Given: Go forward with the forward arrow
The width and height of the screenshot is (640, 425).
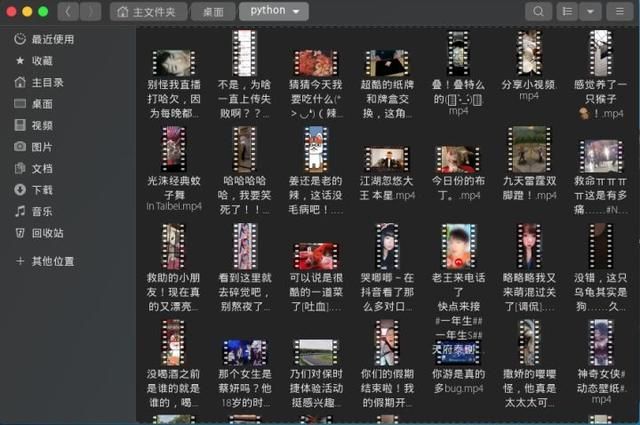Looking at the screenshot, I should tap(90, 11).
